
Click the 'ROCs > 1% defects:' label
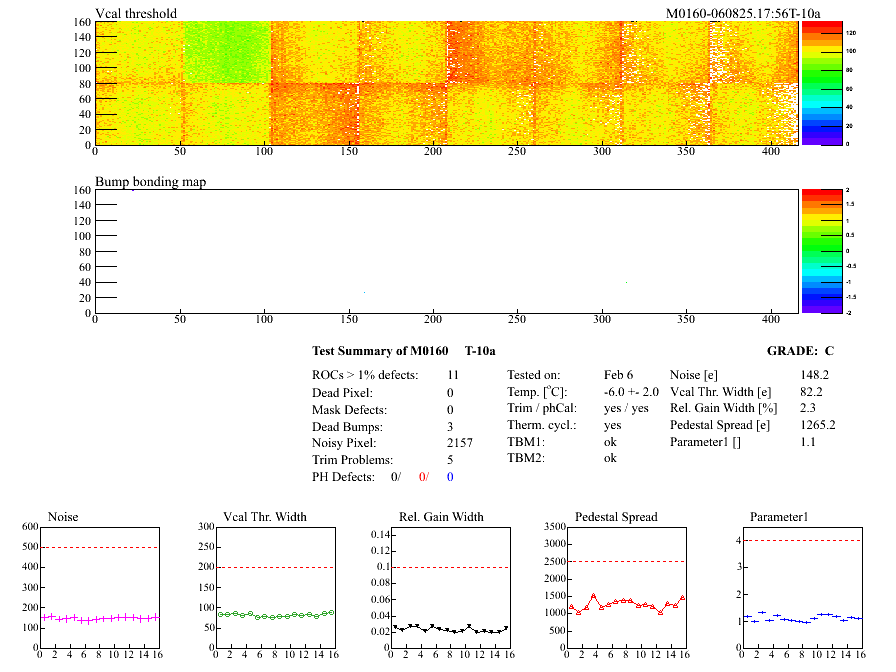[x=364, y=374]
